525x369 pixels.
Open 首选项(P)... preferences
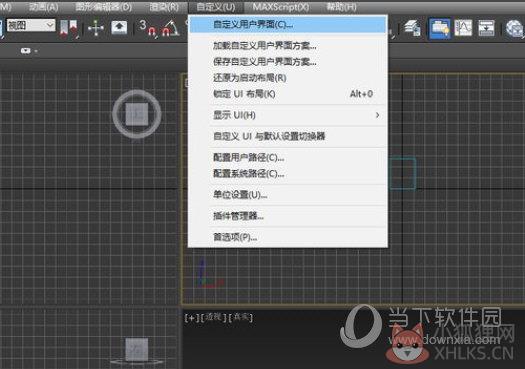click(288, 237)
